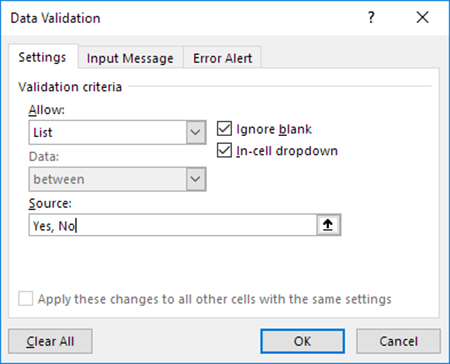450x364 pixels.
Task: Confirm with the OK button
Action: 302,341
